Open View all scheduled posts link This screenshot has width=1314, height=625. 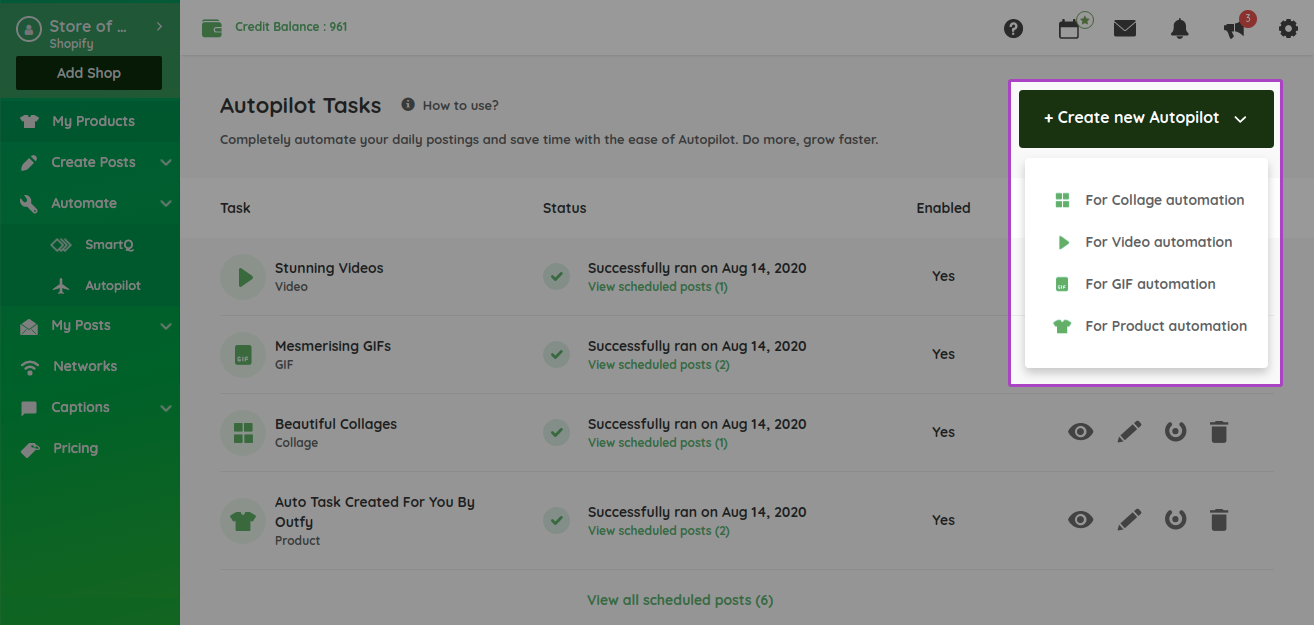click(x=680, y=600)
